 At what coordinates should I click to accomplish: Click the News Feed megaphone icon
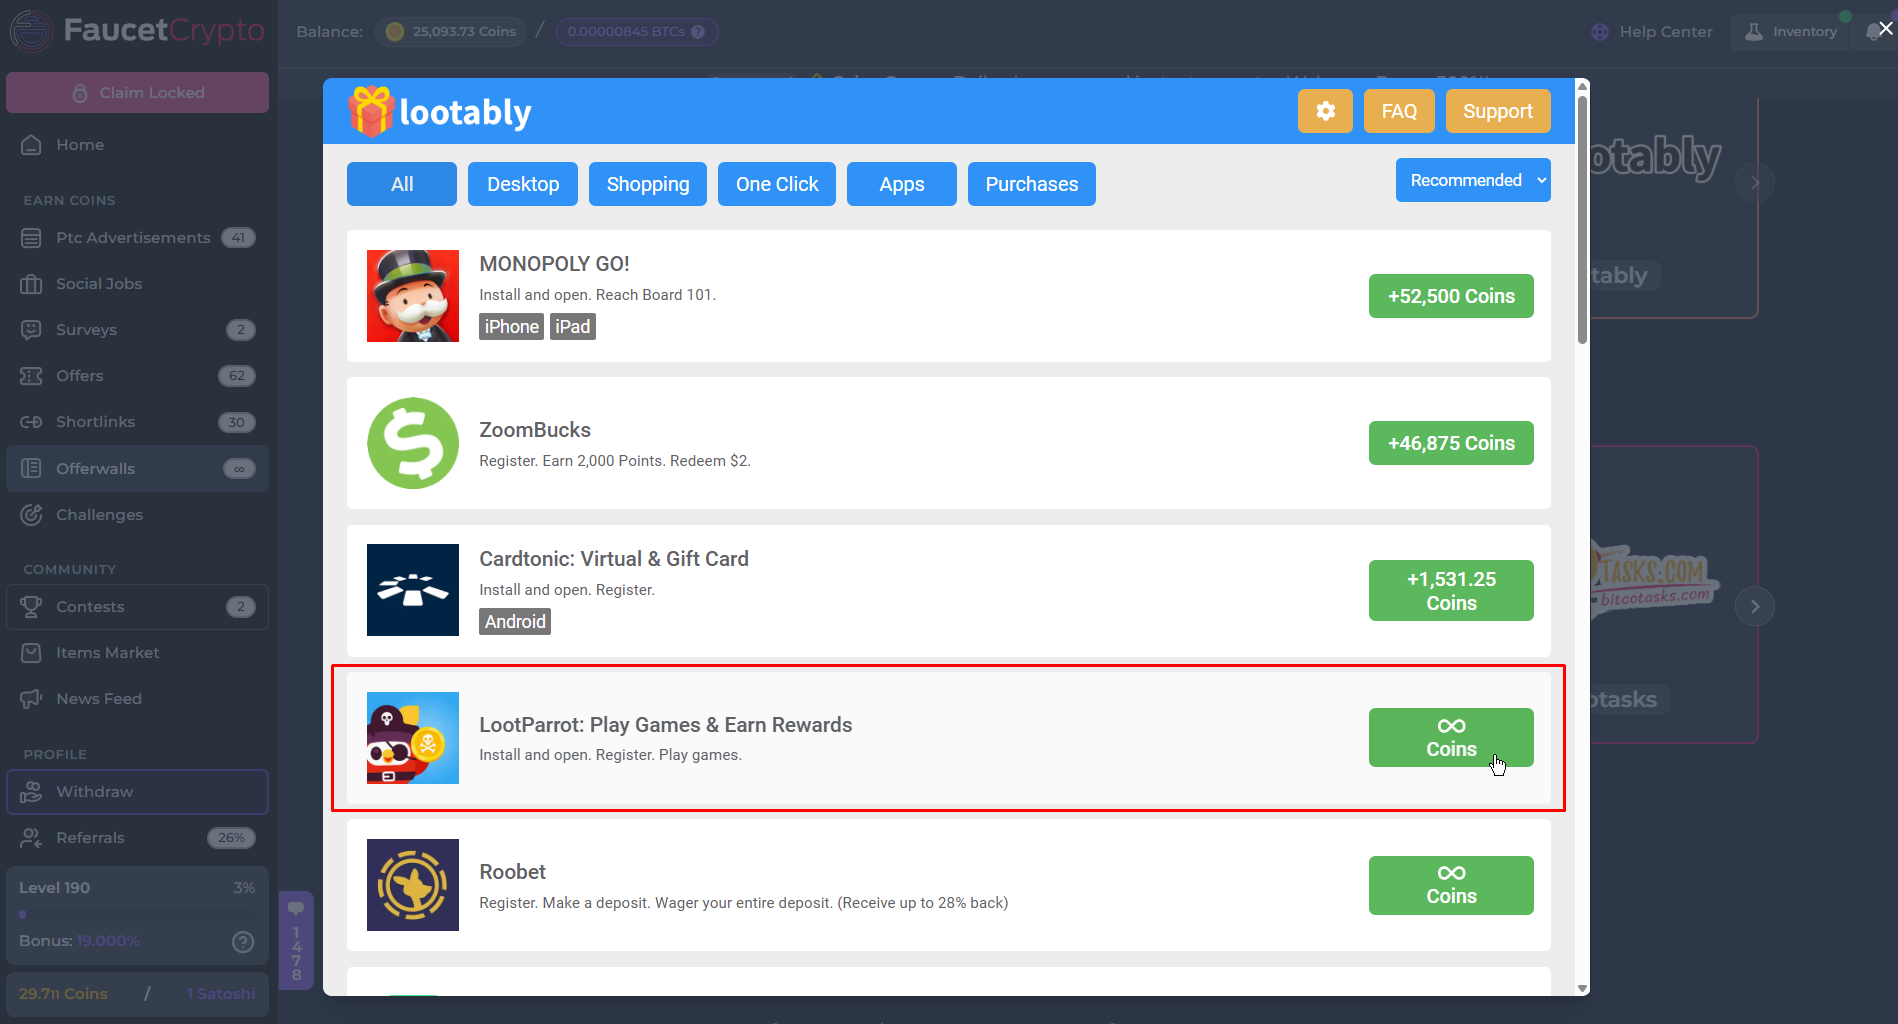coord(31,699)
